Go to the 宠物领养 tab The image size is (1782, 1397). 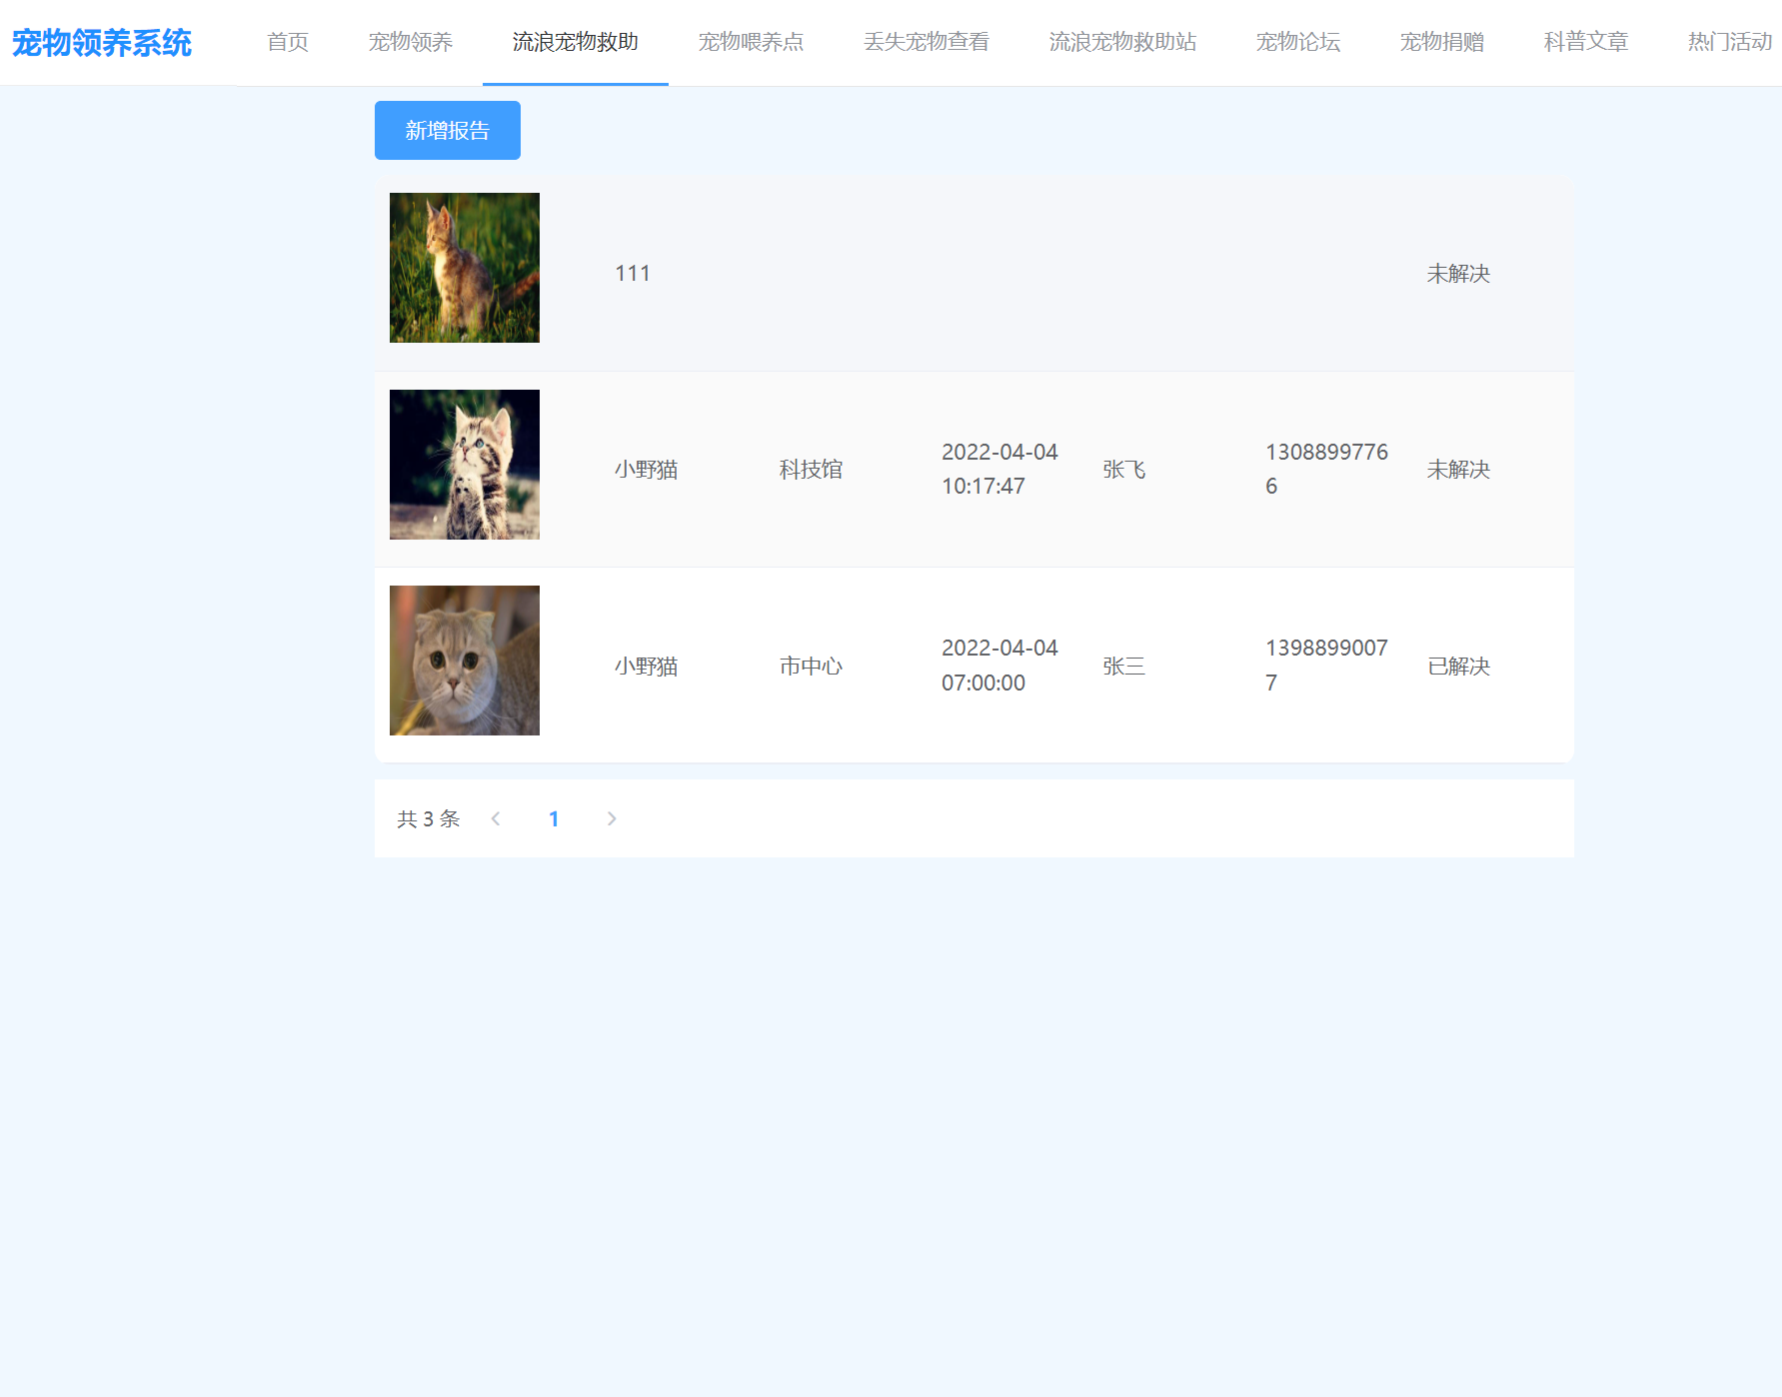[410, 42]
